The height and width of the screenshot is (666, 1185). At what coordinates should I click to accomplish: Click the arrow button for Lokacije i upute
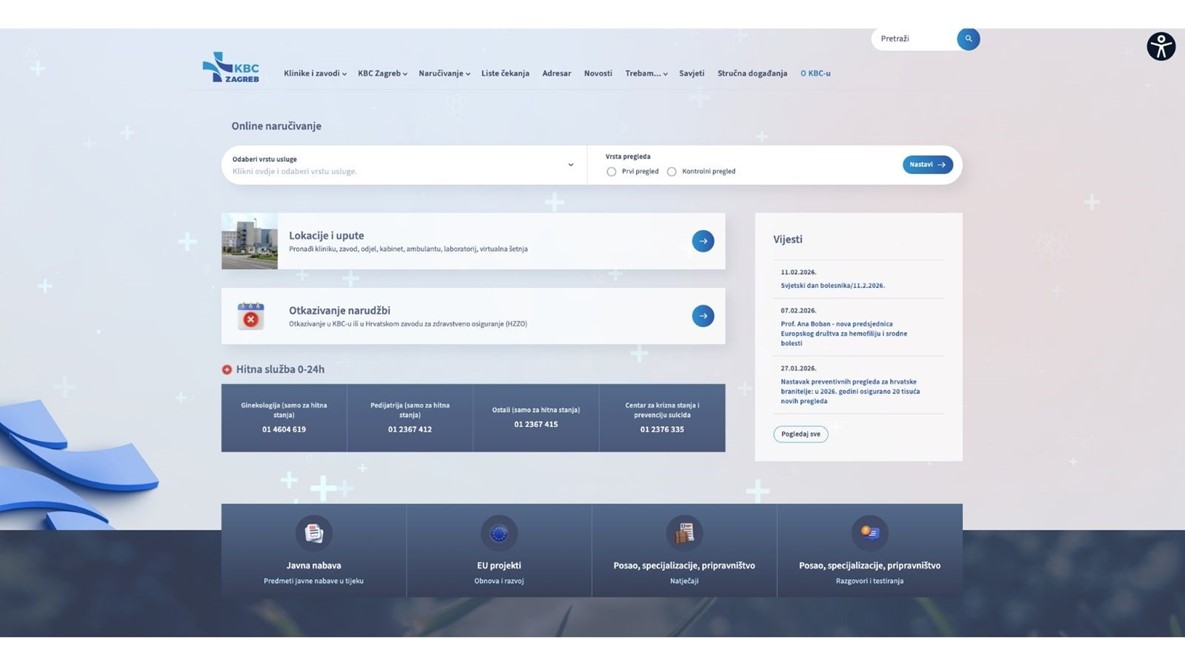(703, 241)
